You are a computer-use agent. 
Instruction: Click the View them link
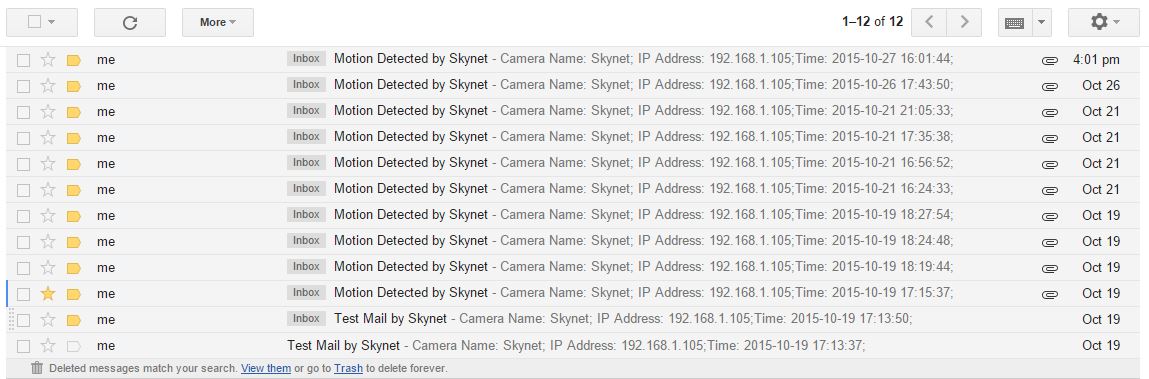(x=266, y=368)
